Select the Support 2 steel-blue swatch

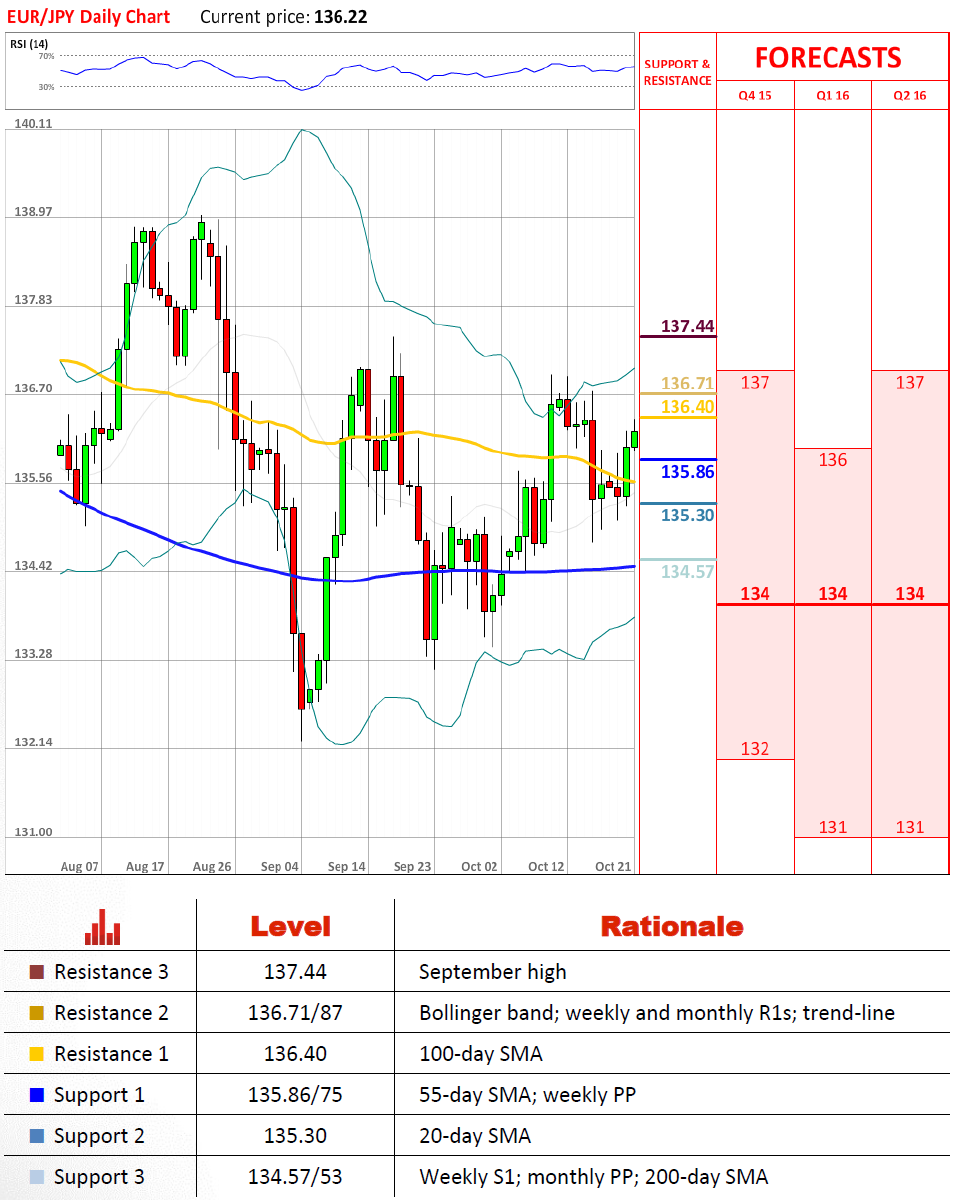pos(37,1136)
